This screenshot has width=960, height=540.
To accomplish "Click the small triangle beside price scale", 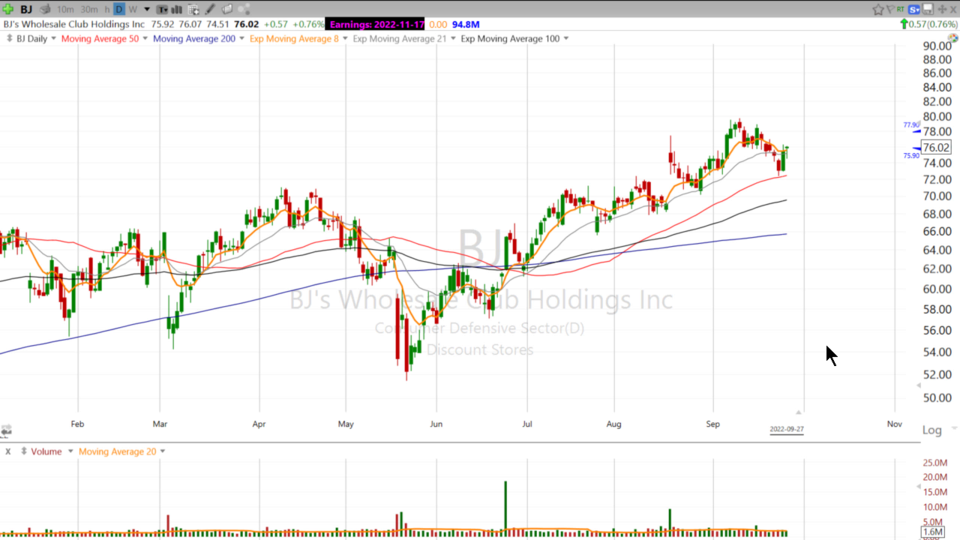I will (918, 385).
